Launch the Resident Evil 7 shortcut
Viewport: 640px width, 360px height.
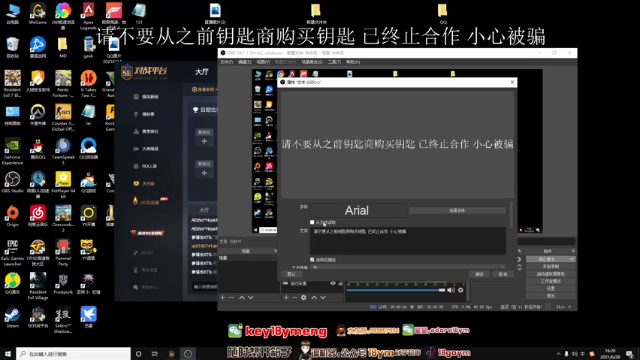[13, 83]
